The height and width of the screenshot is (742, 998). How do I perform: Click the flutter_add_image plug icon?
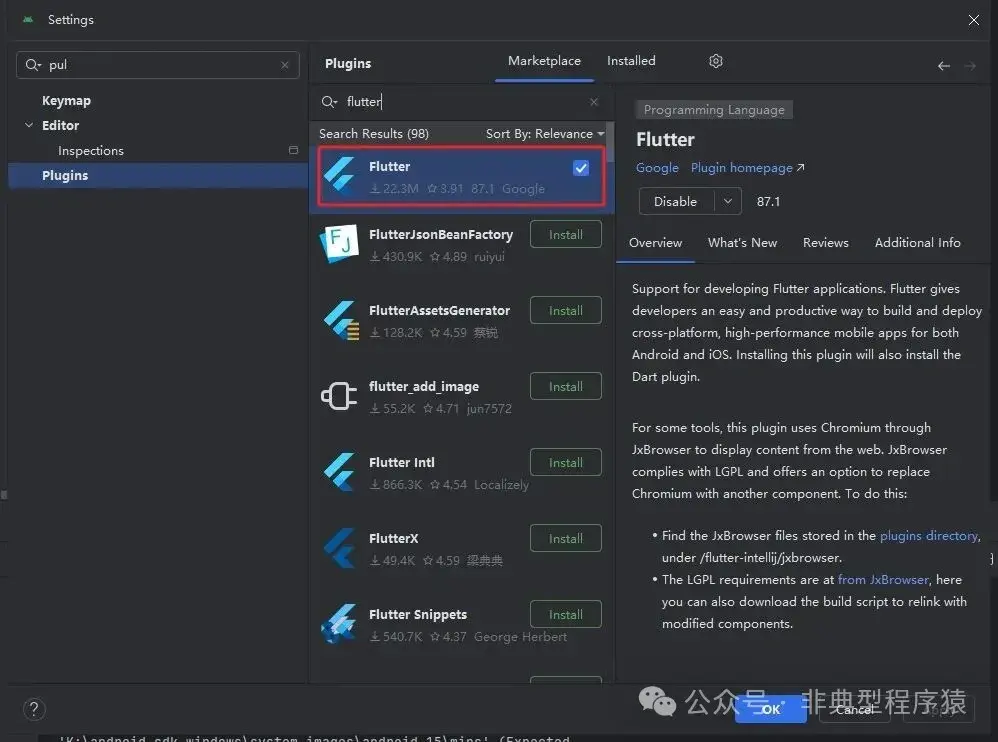pos(339,396)
